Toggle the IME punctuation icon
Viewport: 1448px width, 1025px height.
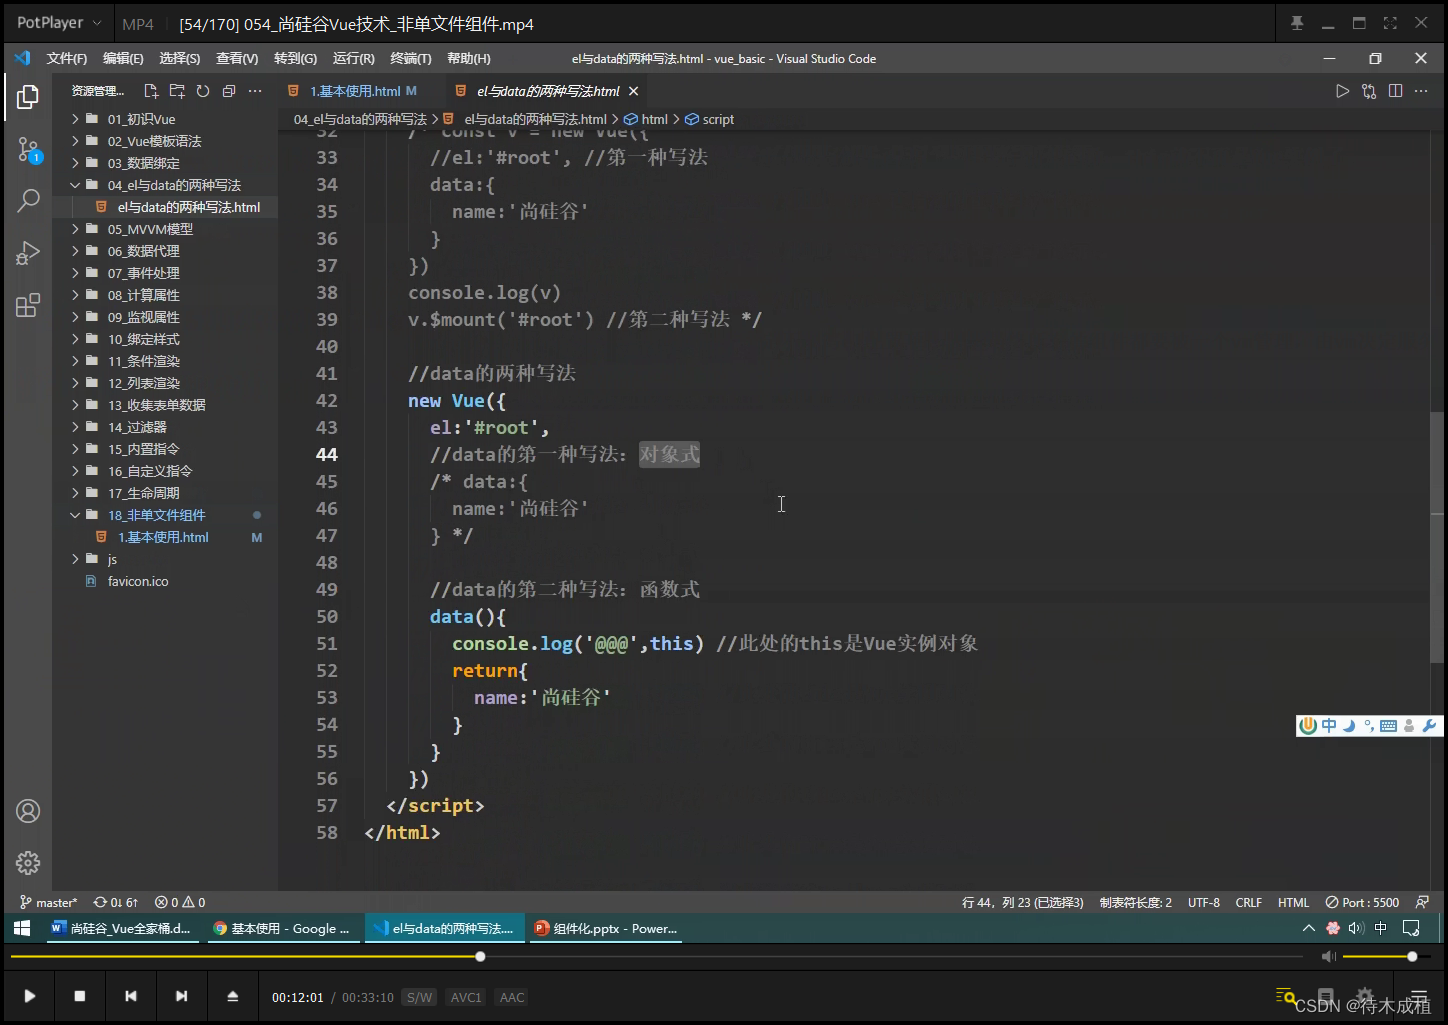pos(1369,726)
